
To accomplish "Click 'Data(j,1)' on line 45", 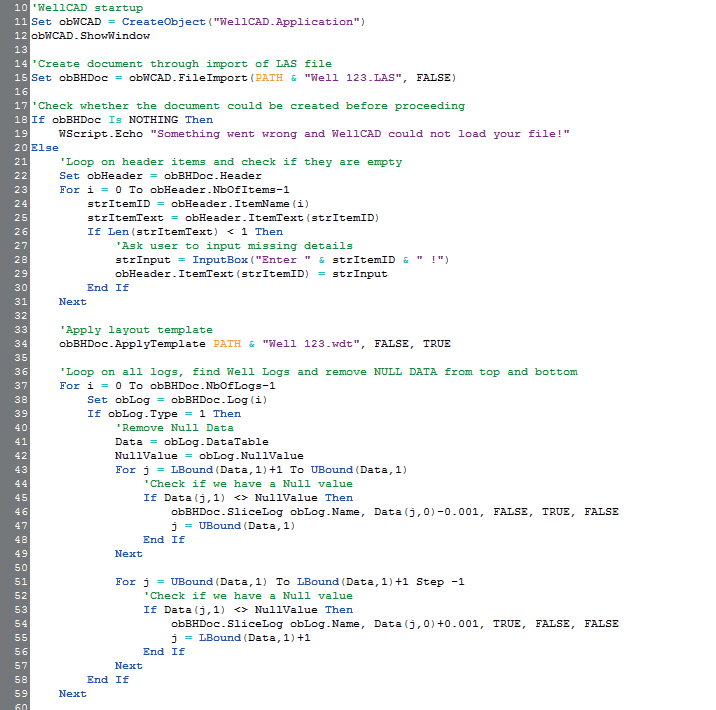I will (x=195, y=498).
